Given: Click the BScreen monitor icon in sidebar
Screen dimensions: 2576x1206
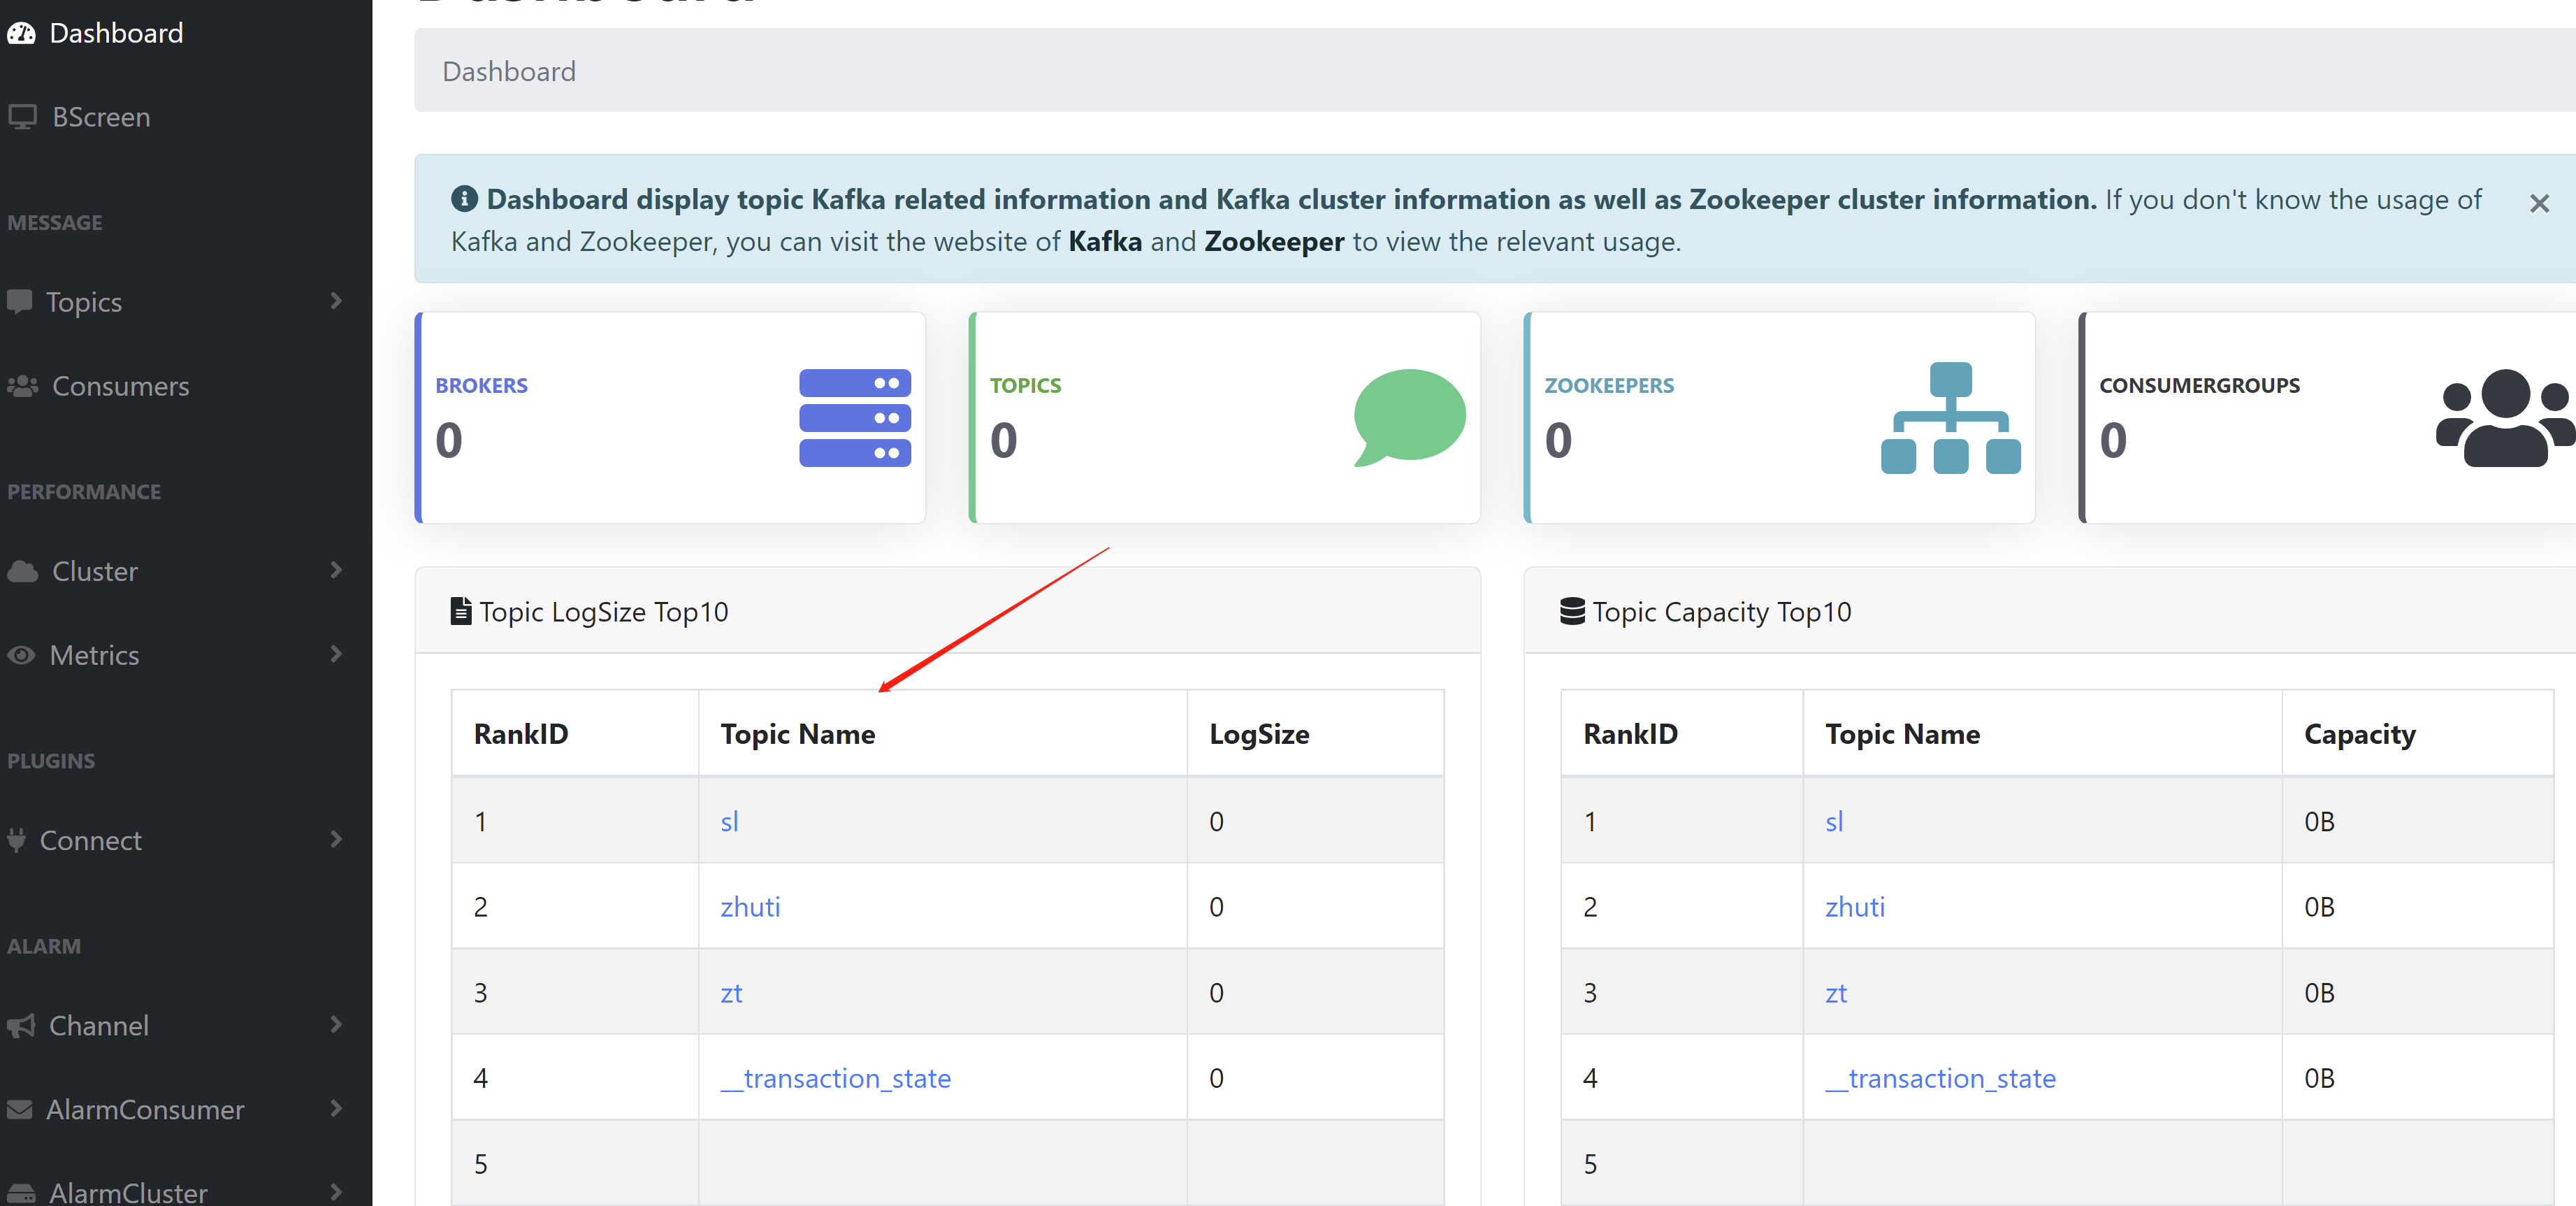Looking at the screenshot, I should [22, 117].
